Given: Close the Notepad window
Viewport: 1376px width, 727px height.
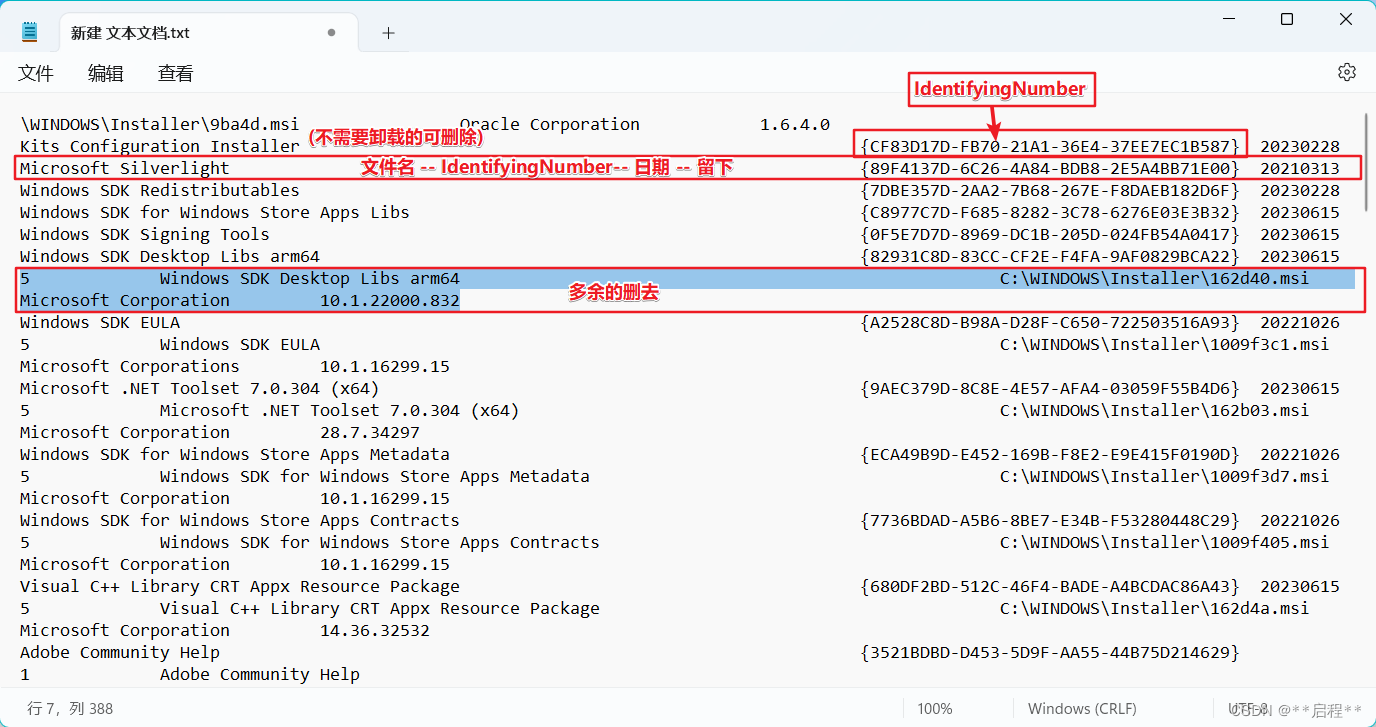Looking at the screenshot, I should [x=1346, y=19].
